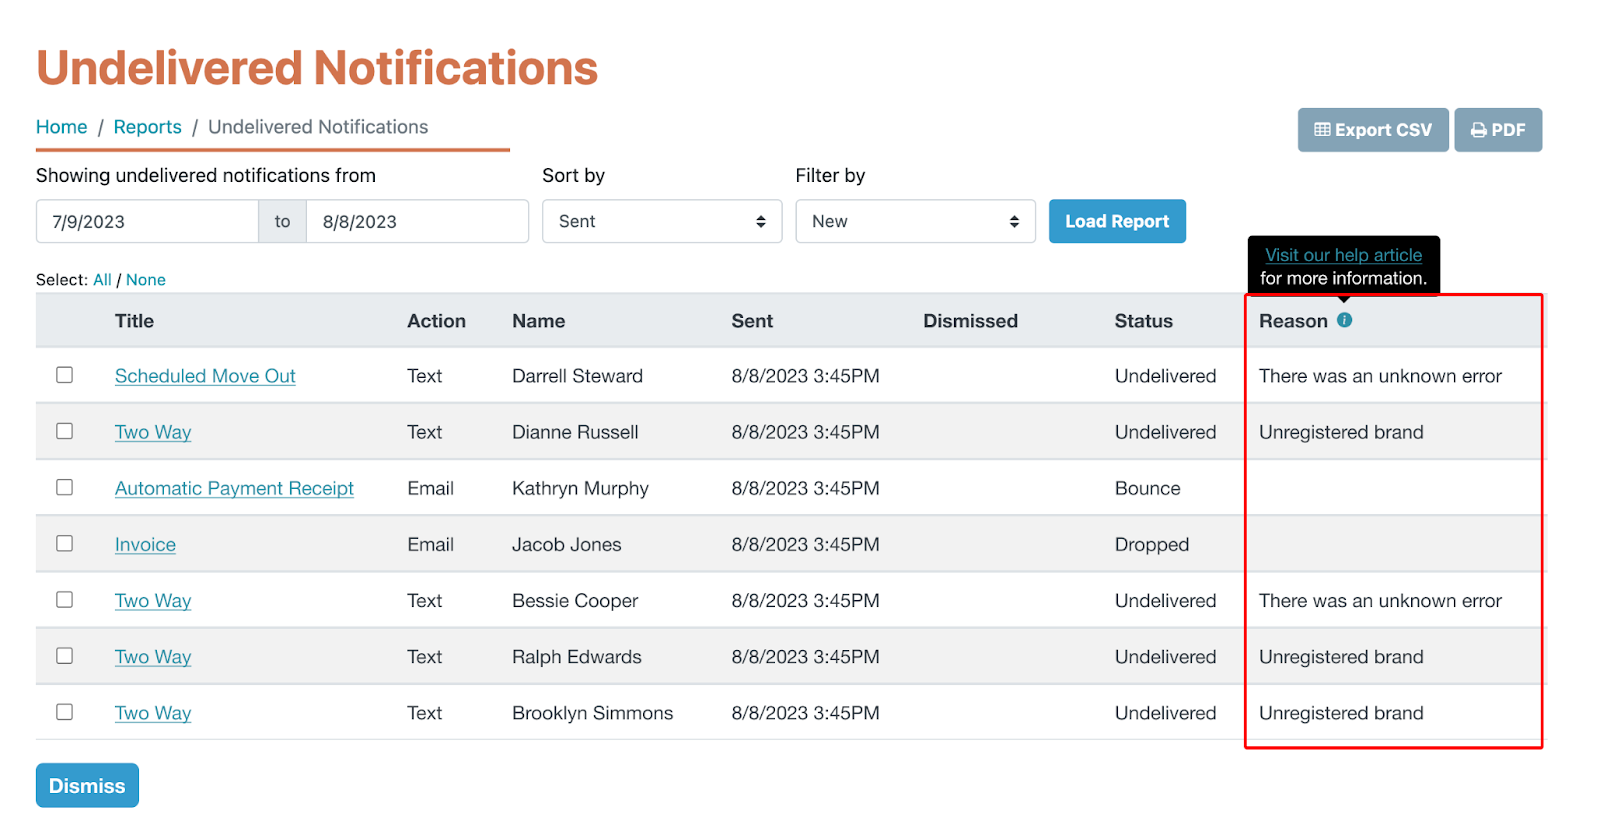Click the Action column header

436,321
